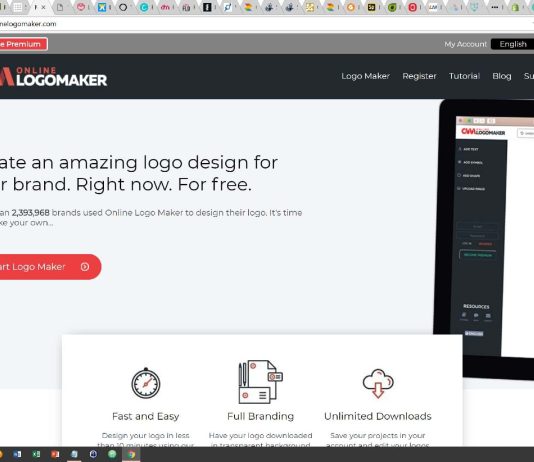Open PowerPoint from the taskbar
This screenshot has height=462, width=534.
pos(55,455)
